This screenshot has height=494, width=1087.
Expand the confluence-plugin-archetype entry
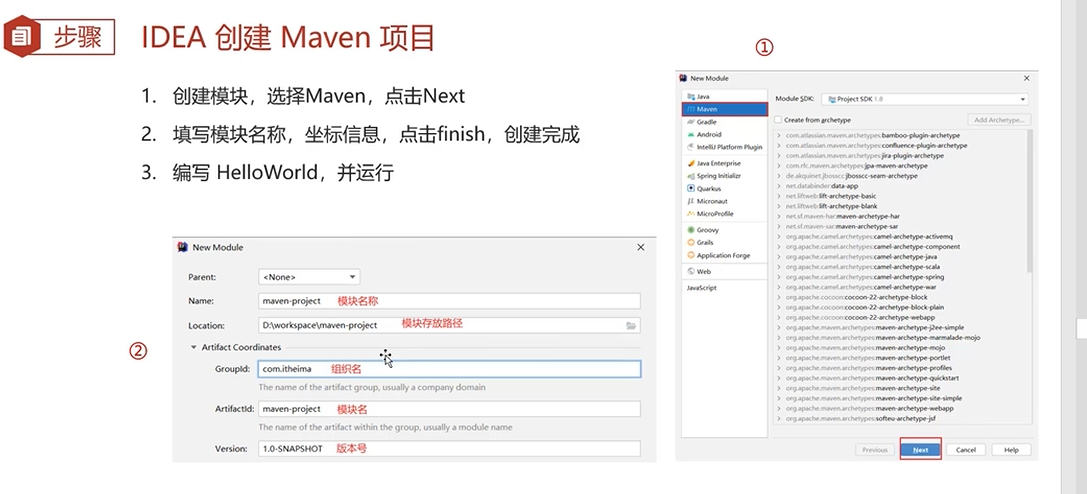[779, 145]
